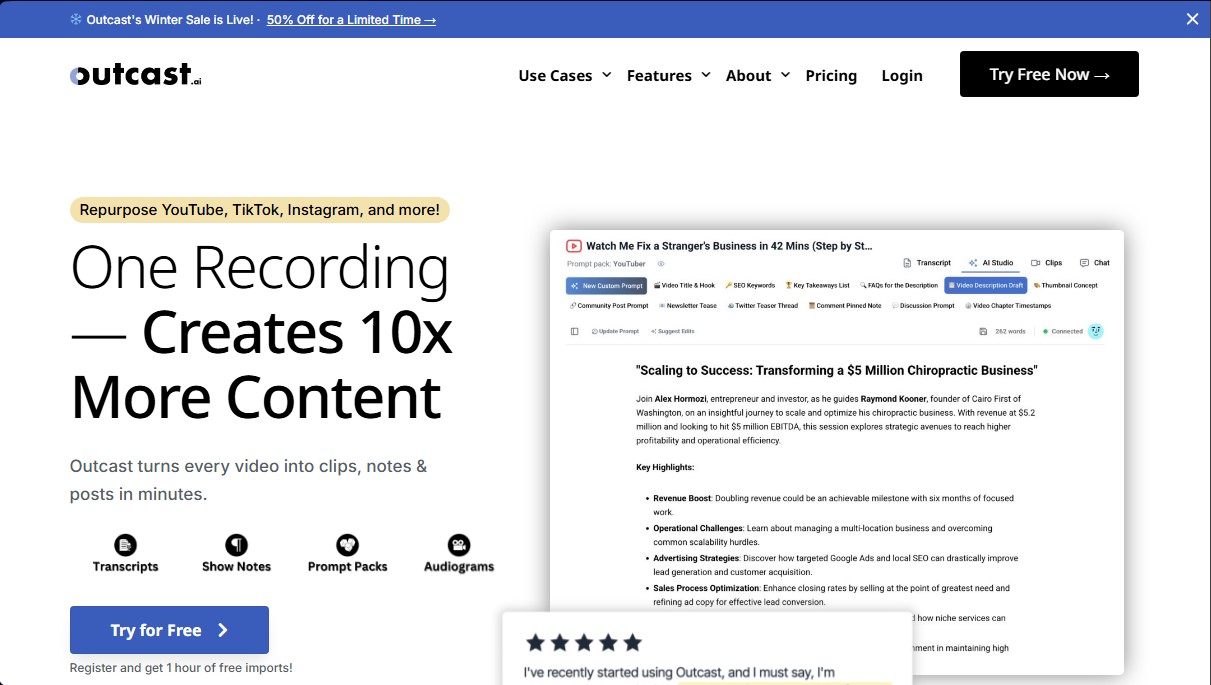Screen dimensions: 1211x685
Task: Click the Audiograms feature icon
Action: point(459,545)
